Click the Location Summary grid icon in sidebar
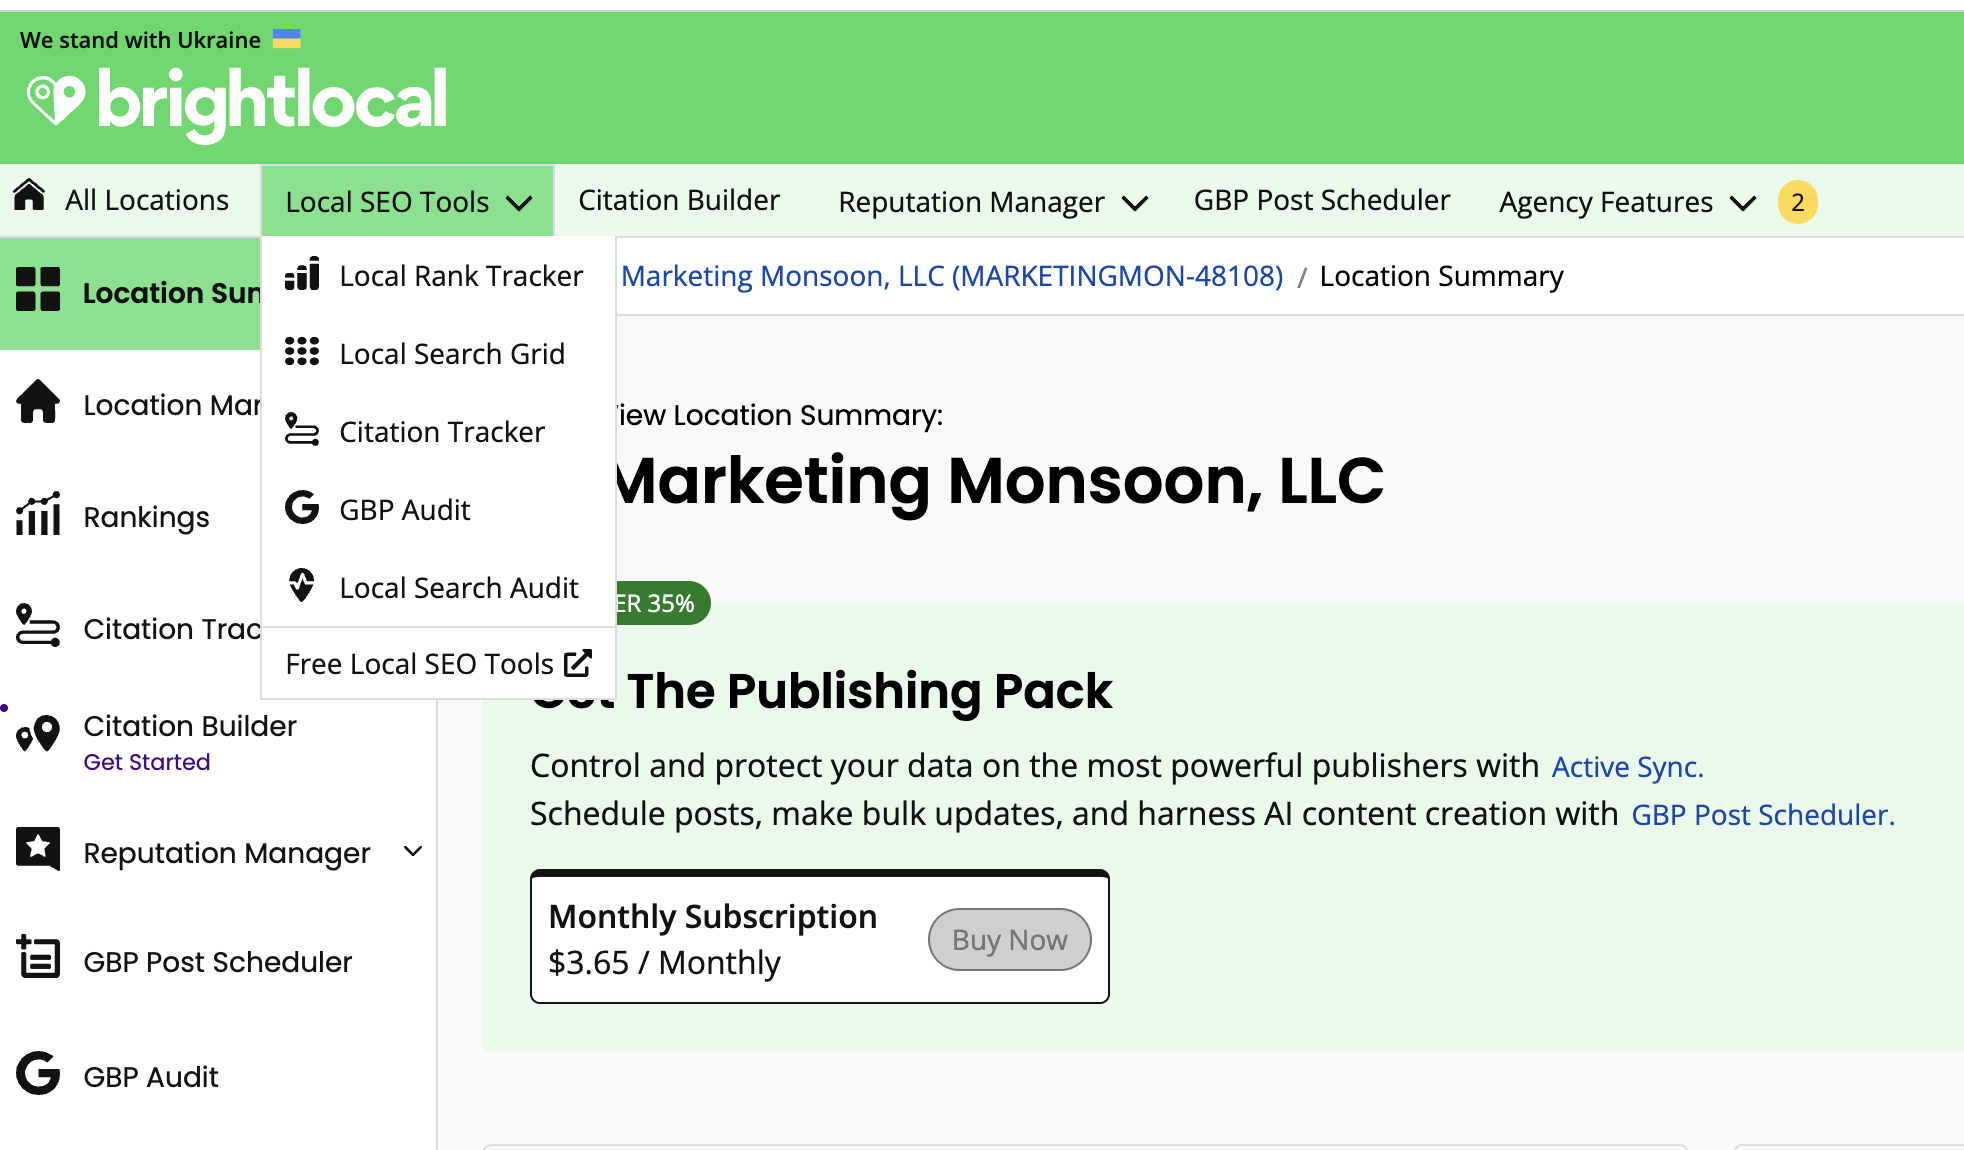Viewport: 1964px width, 1150px height. pyautogui.click(x=38, y=290)
